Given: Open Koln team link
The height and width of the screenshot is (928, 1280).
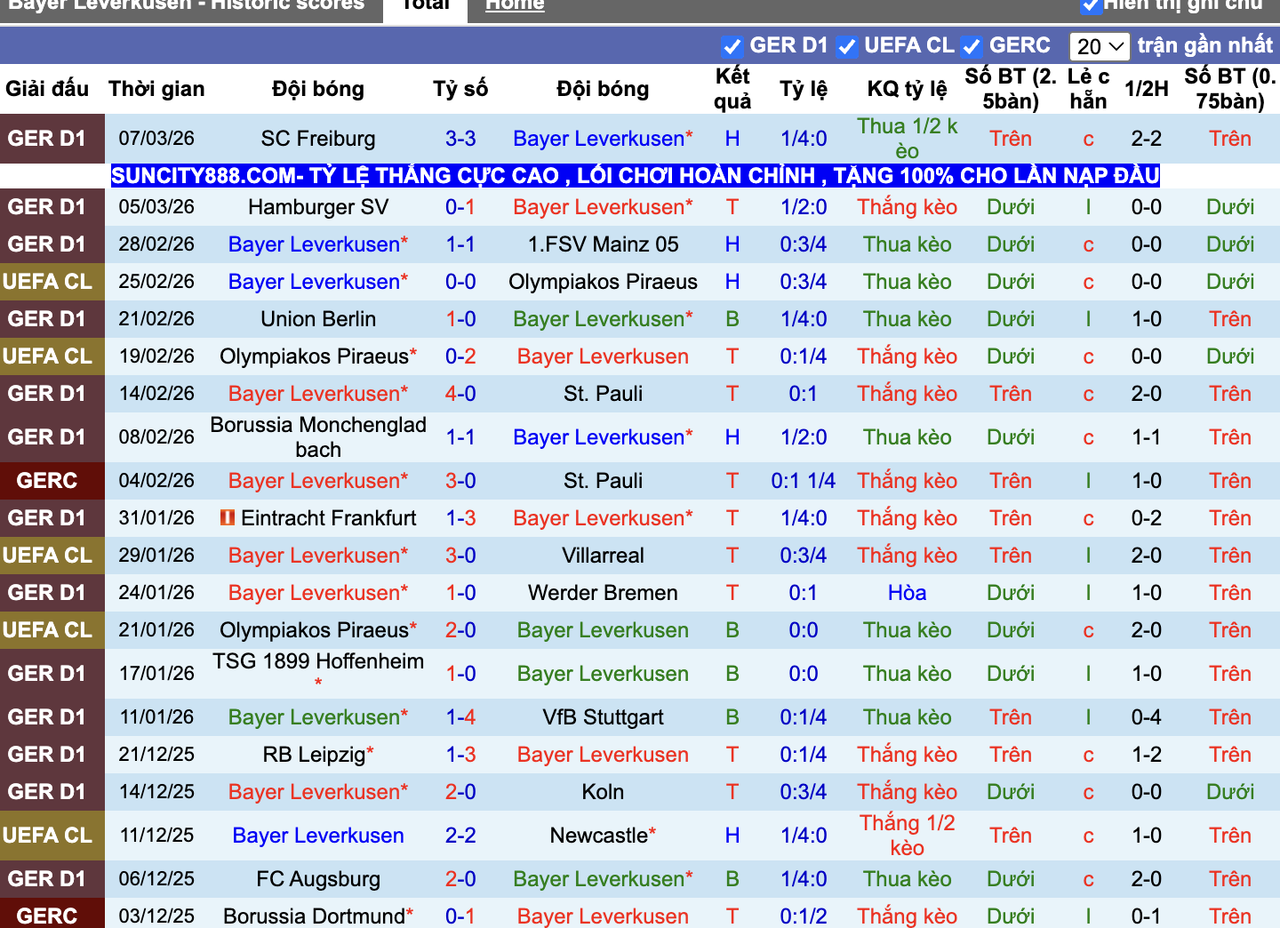Looking at the screenshot, I should [x=603, y=792].
